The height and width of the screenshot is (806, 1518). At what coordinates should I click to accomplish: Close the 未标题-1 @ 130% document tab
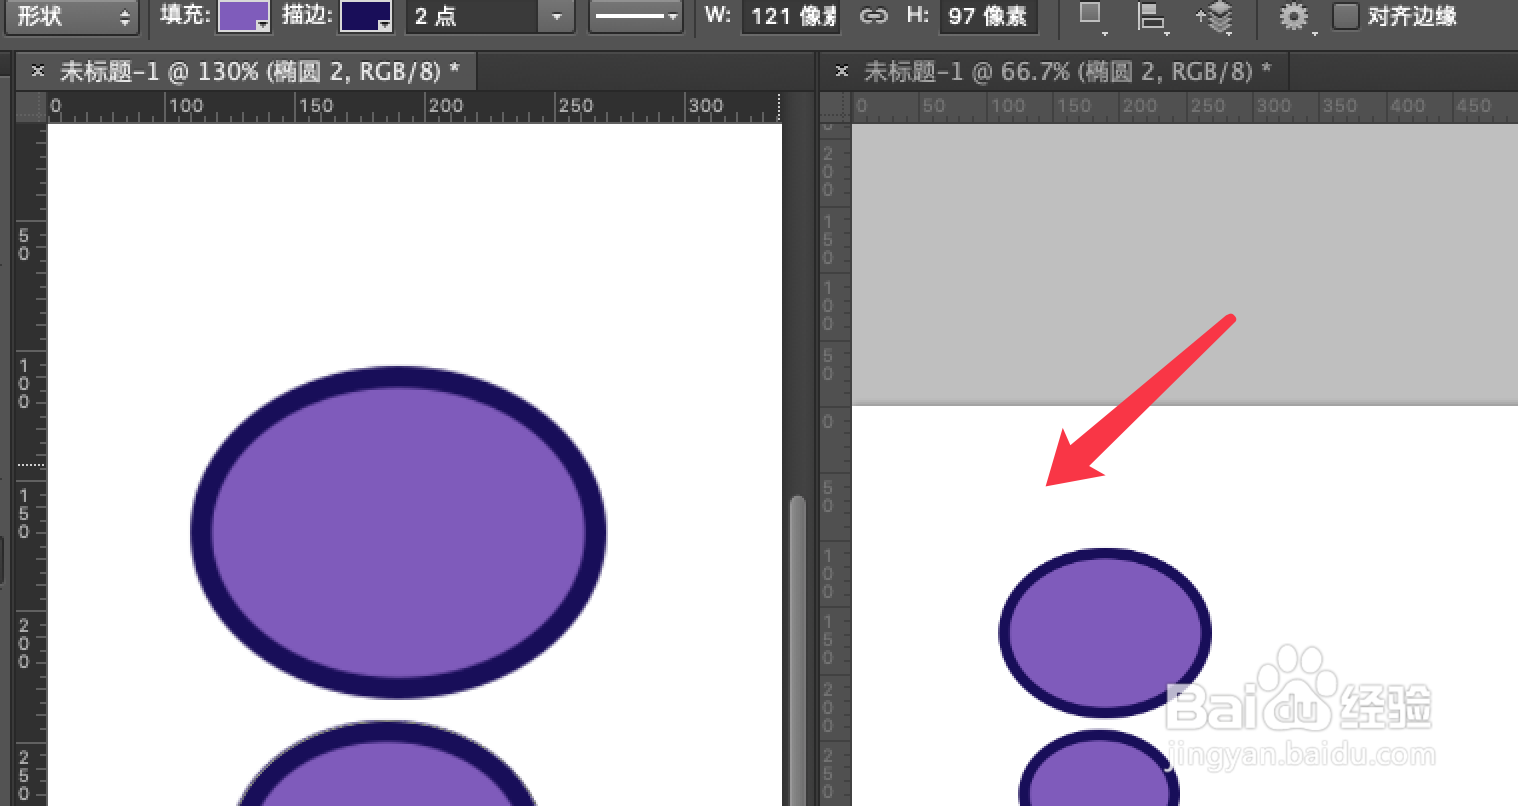pyautogui.click(x=37, y=71)
